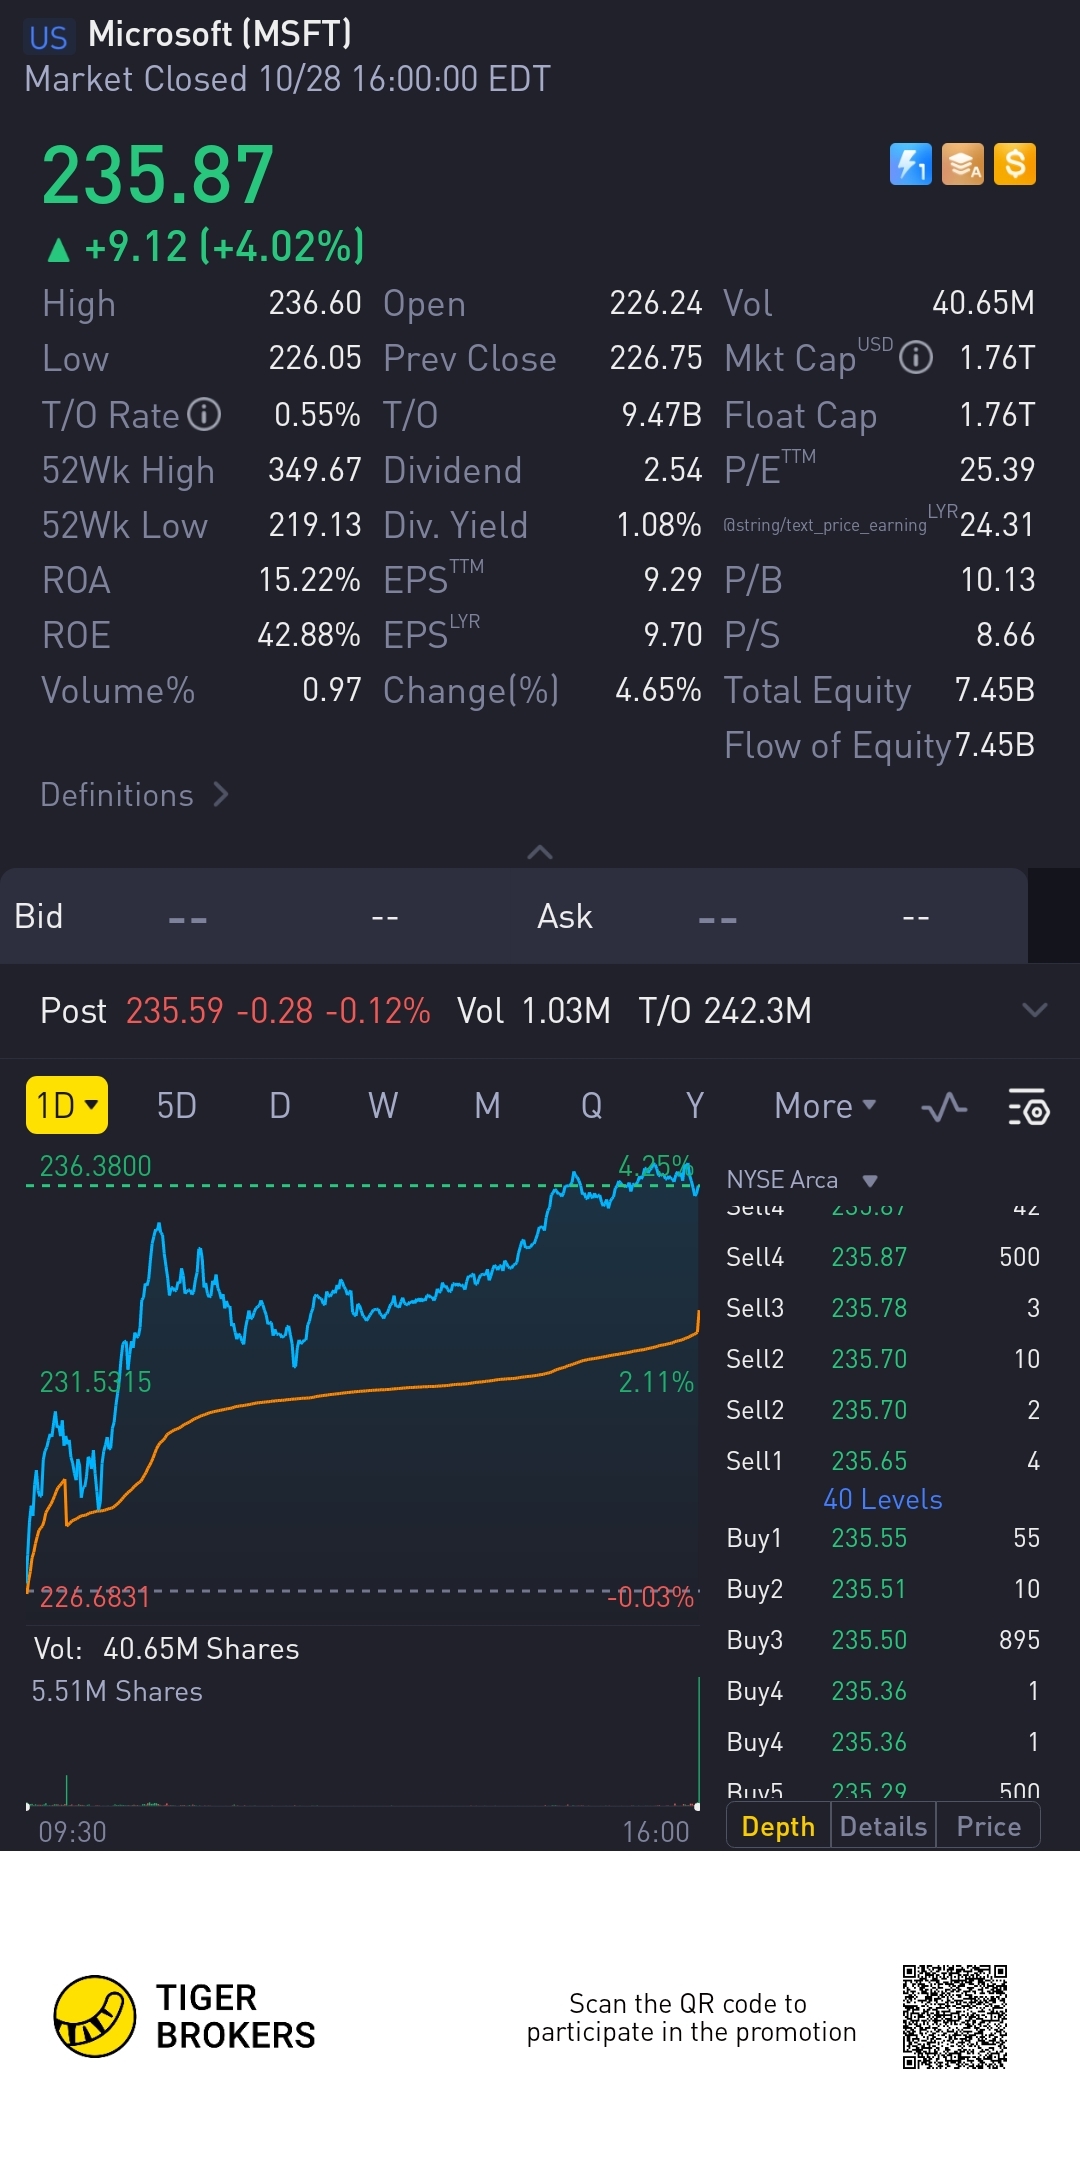Switch to the Details tab
1080x2183 pixels.
click(883, 1826)
